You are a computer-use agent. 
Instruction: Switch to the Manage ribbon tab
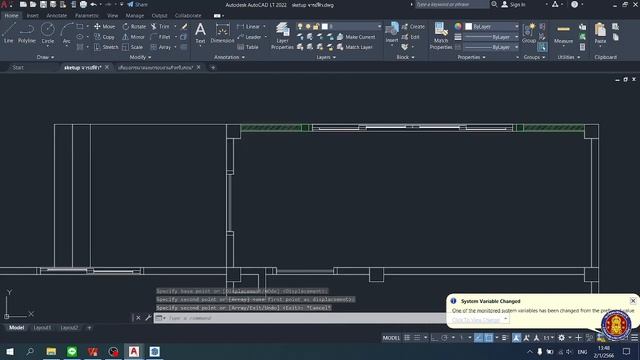click(x=134, y=16)
